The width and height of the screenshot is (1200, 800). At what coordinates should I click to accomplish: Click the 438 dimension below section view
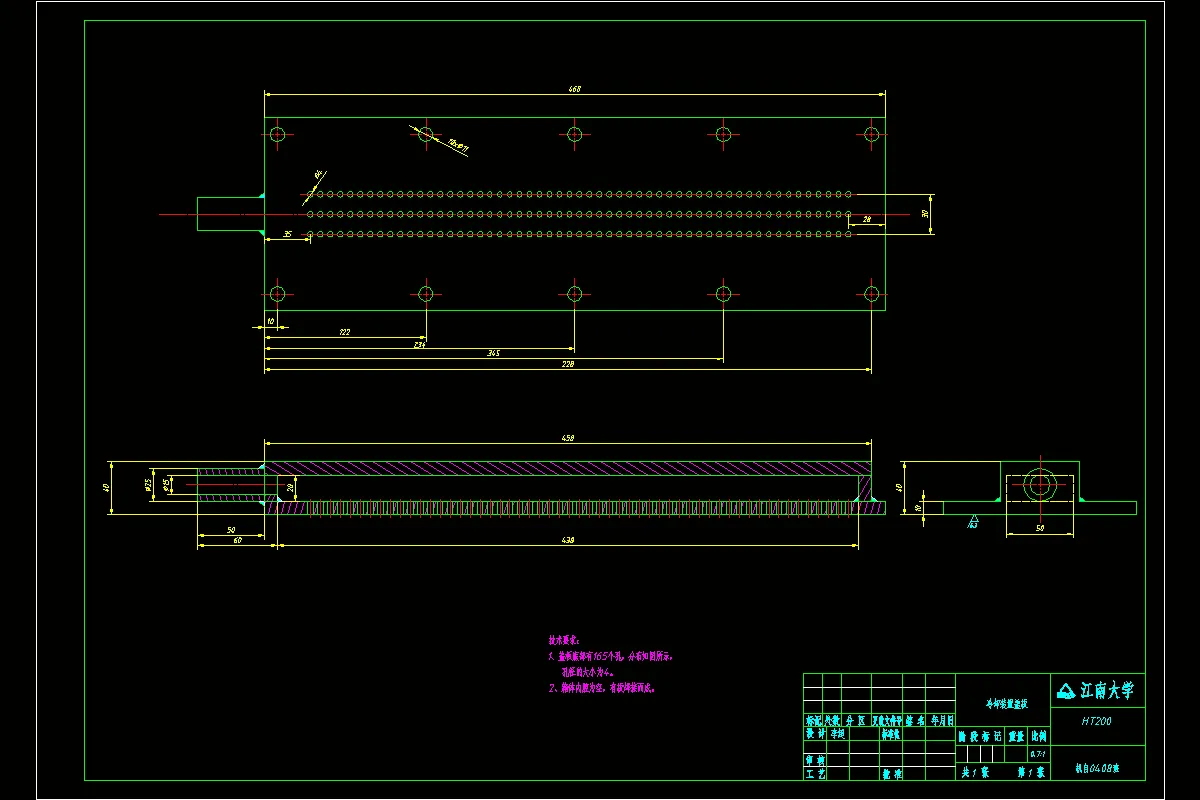pyautogui.click(x=567, y=540)
